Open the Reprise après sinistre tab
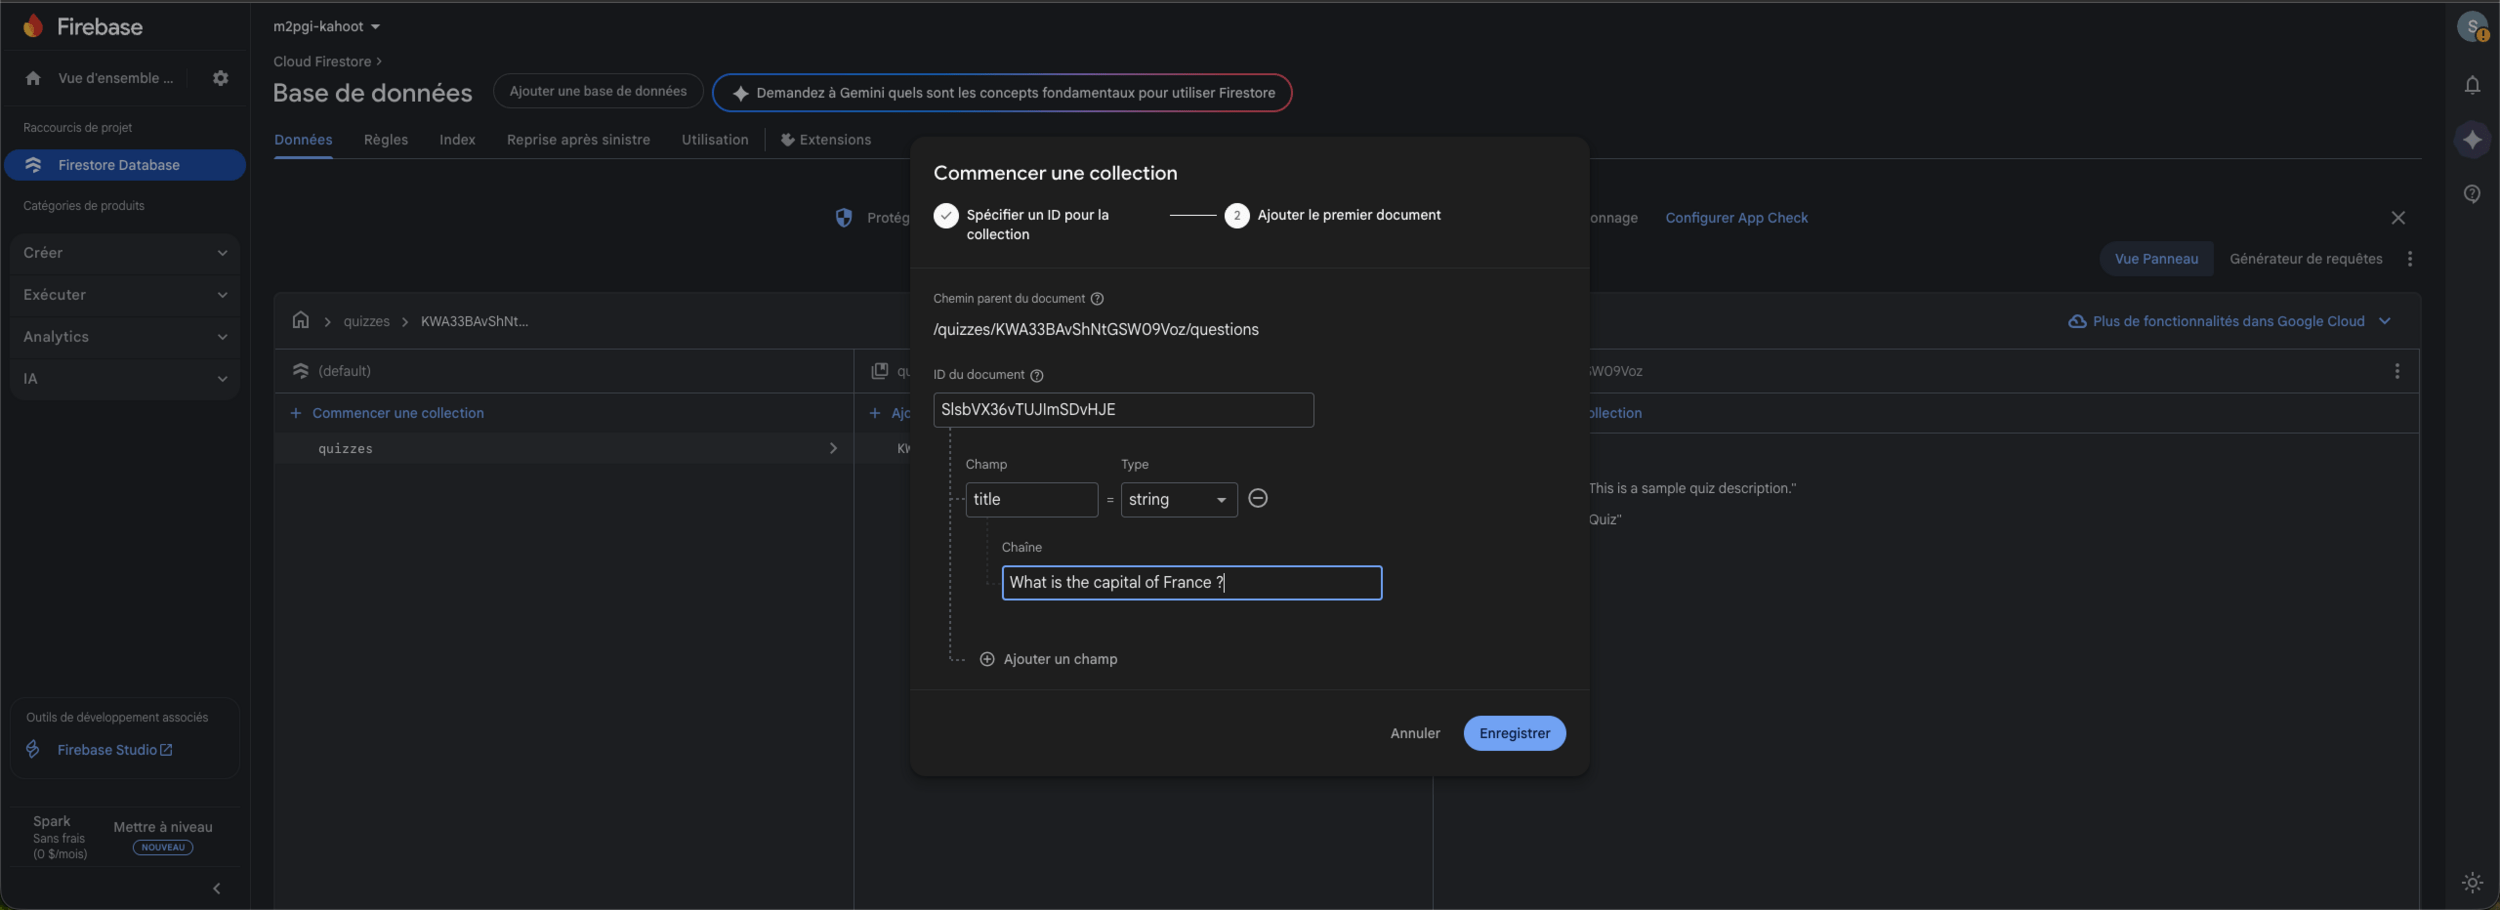The width and height of the screenshot is (2500, 910). click(578, 140)
